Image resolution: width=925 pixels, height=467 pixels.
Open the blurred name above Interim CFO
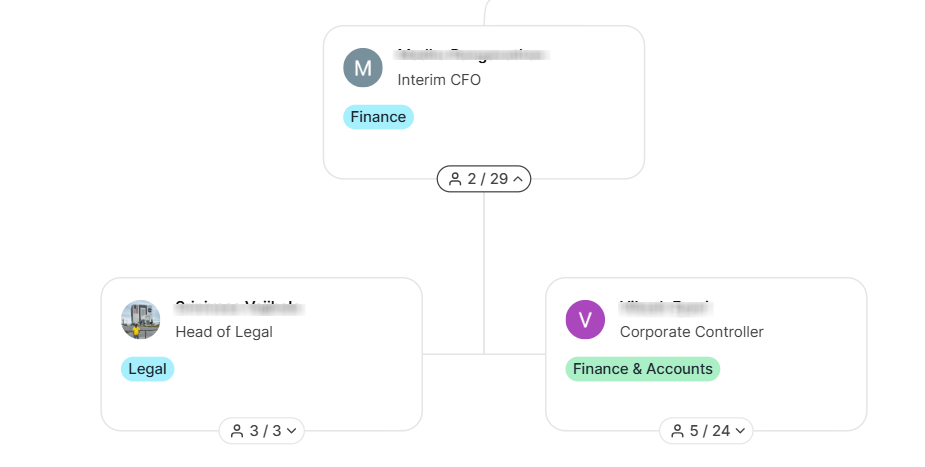pyautogui.click(x=473, y=56)
